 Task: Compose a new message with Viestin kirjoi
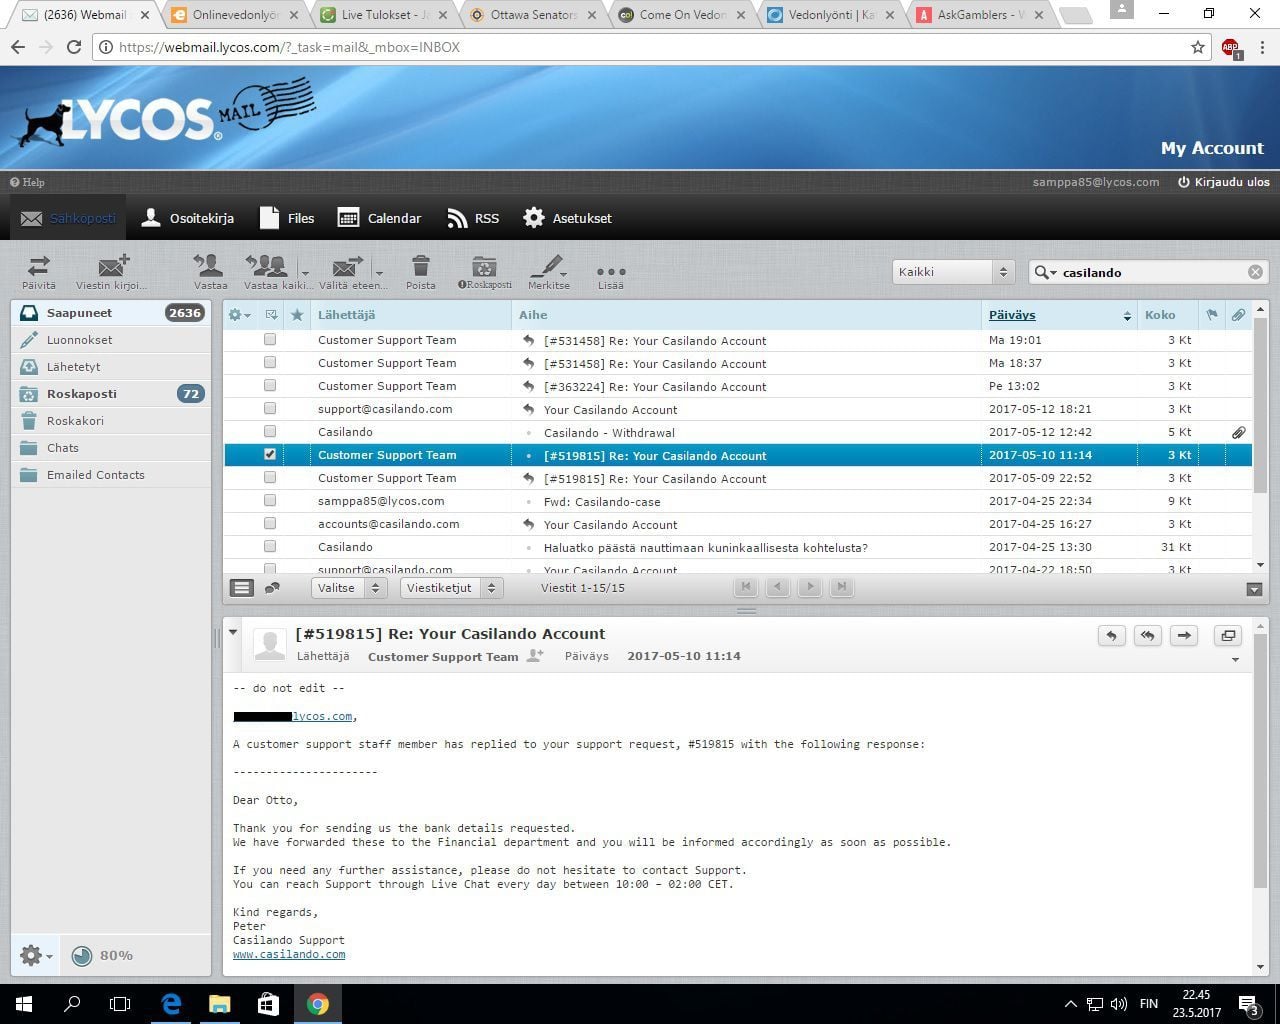[x=111, y=271]
